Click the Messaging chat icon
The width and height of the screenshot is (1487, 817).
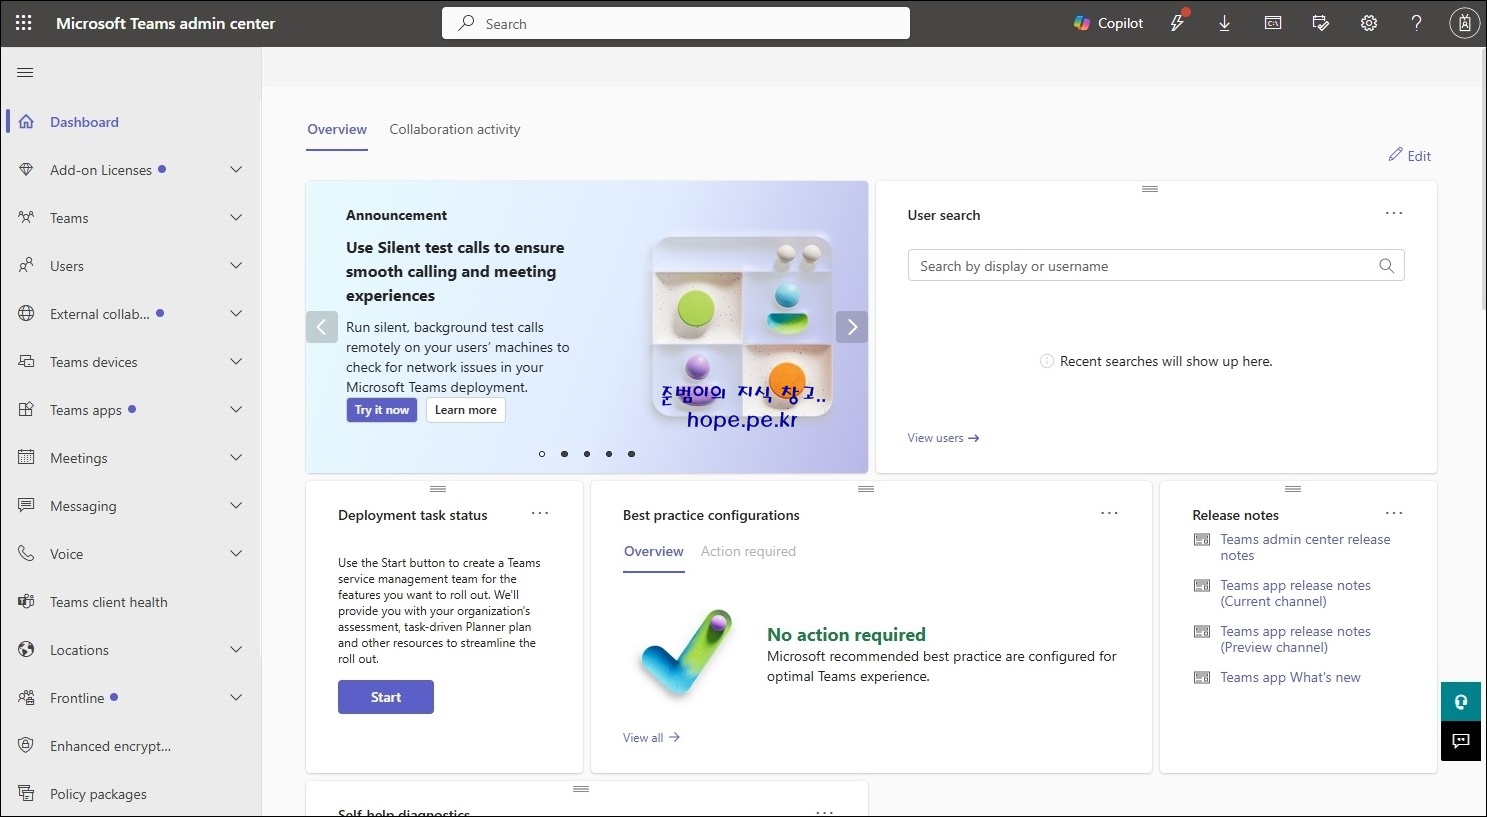point(26,506)
